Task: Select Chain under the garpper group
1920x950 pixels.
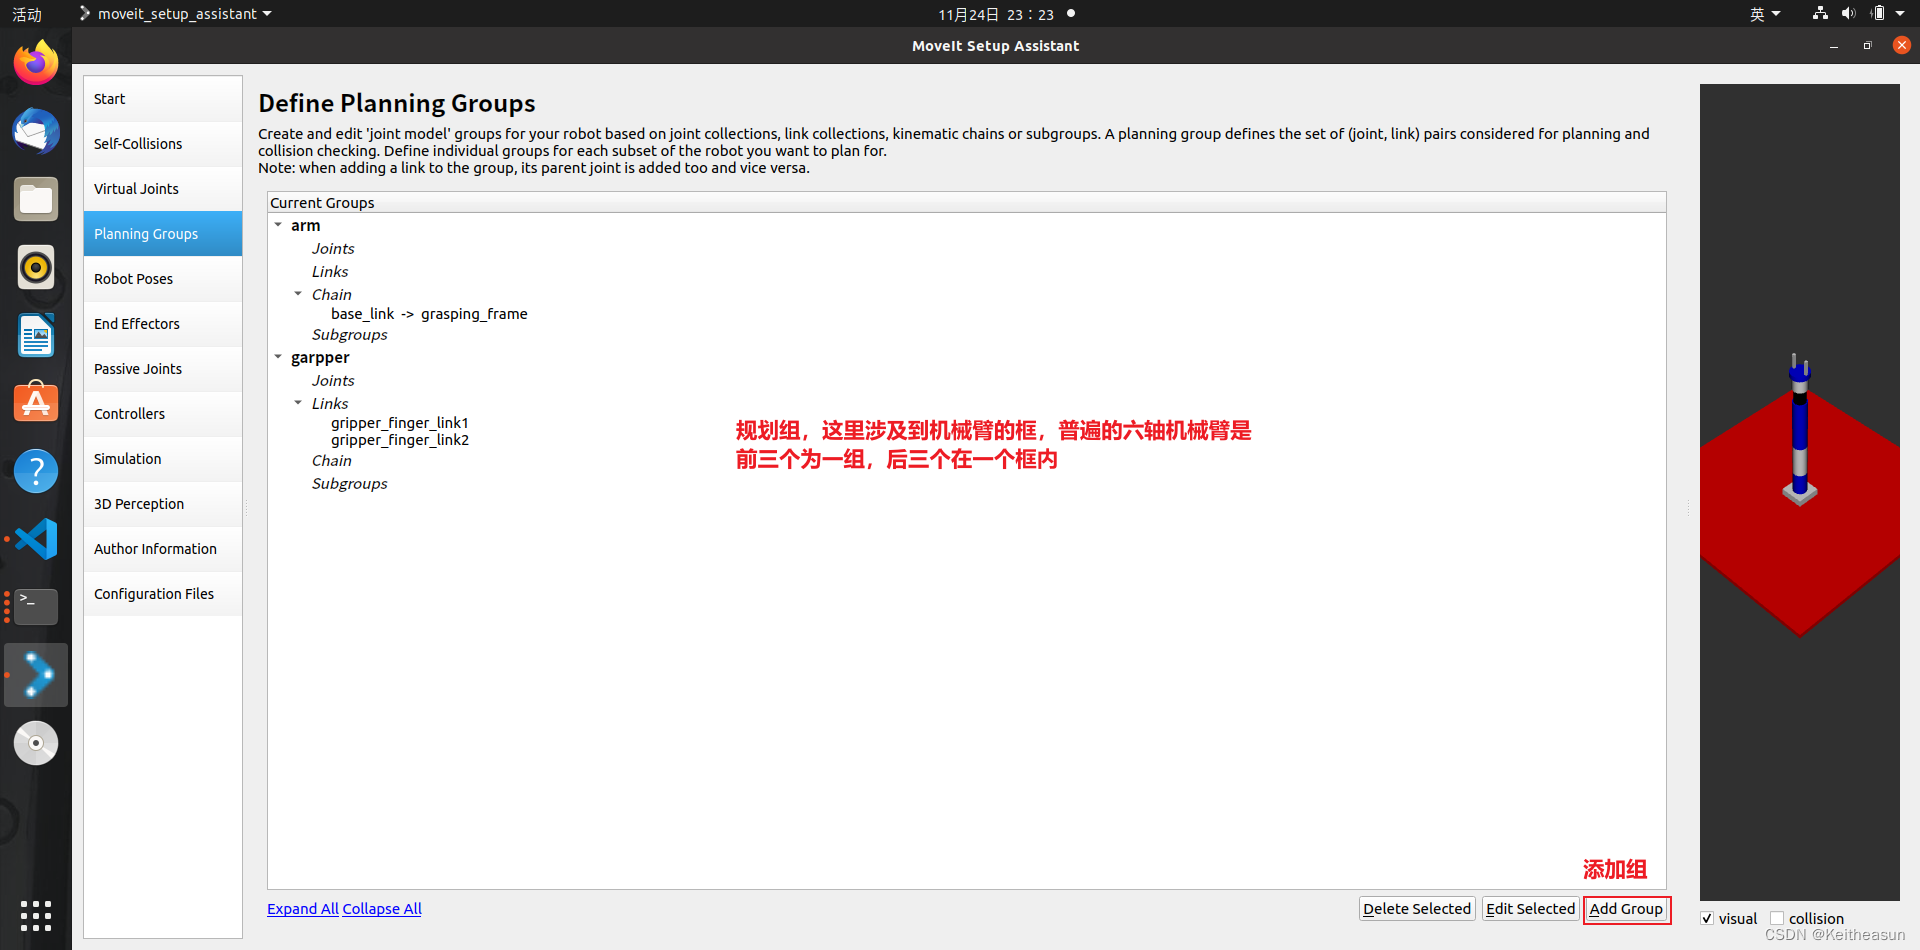Action: [x=331, y=461]
